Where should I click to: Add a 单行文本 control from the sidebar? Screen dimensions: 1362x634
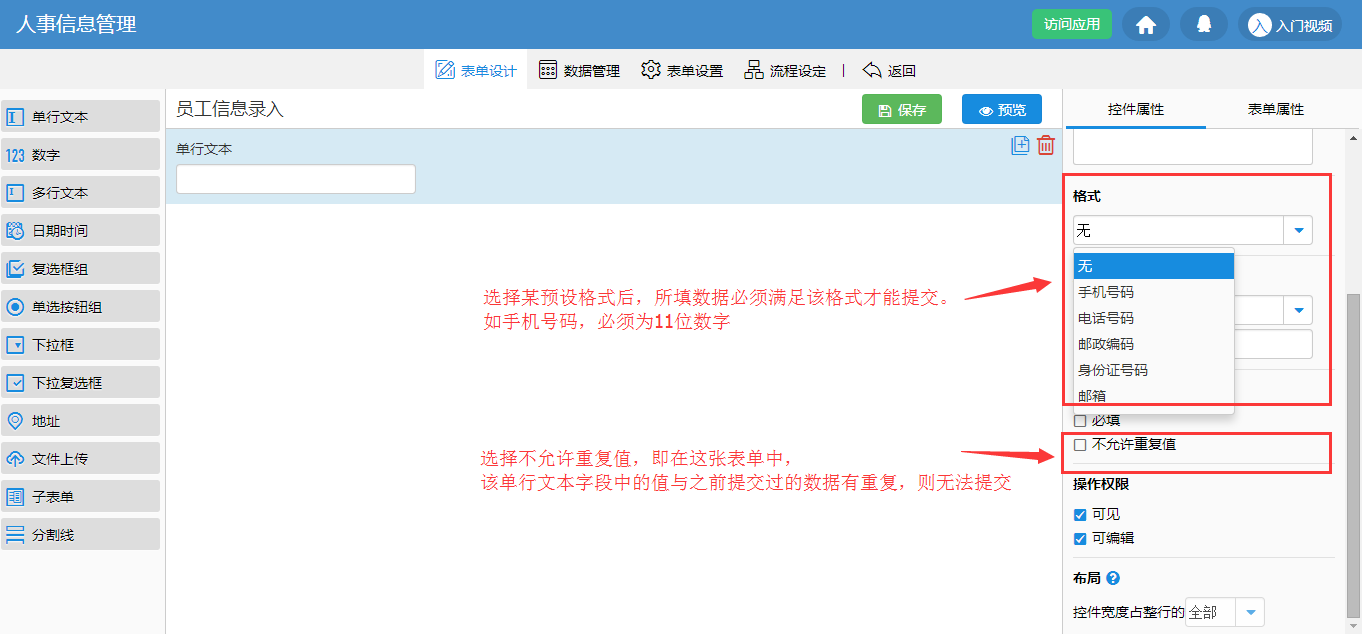pyautogui.click(x=80, y=116)
